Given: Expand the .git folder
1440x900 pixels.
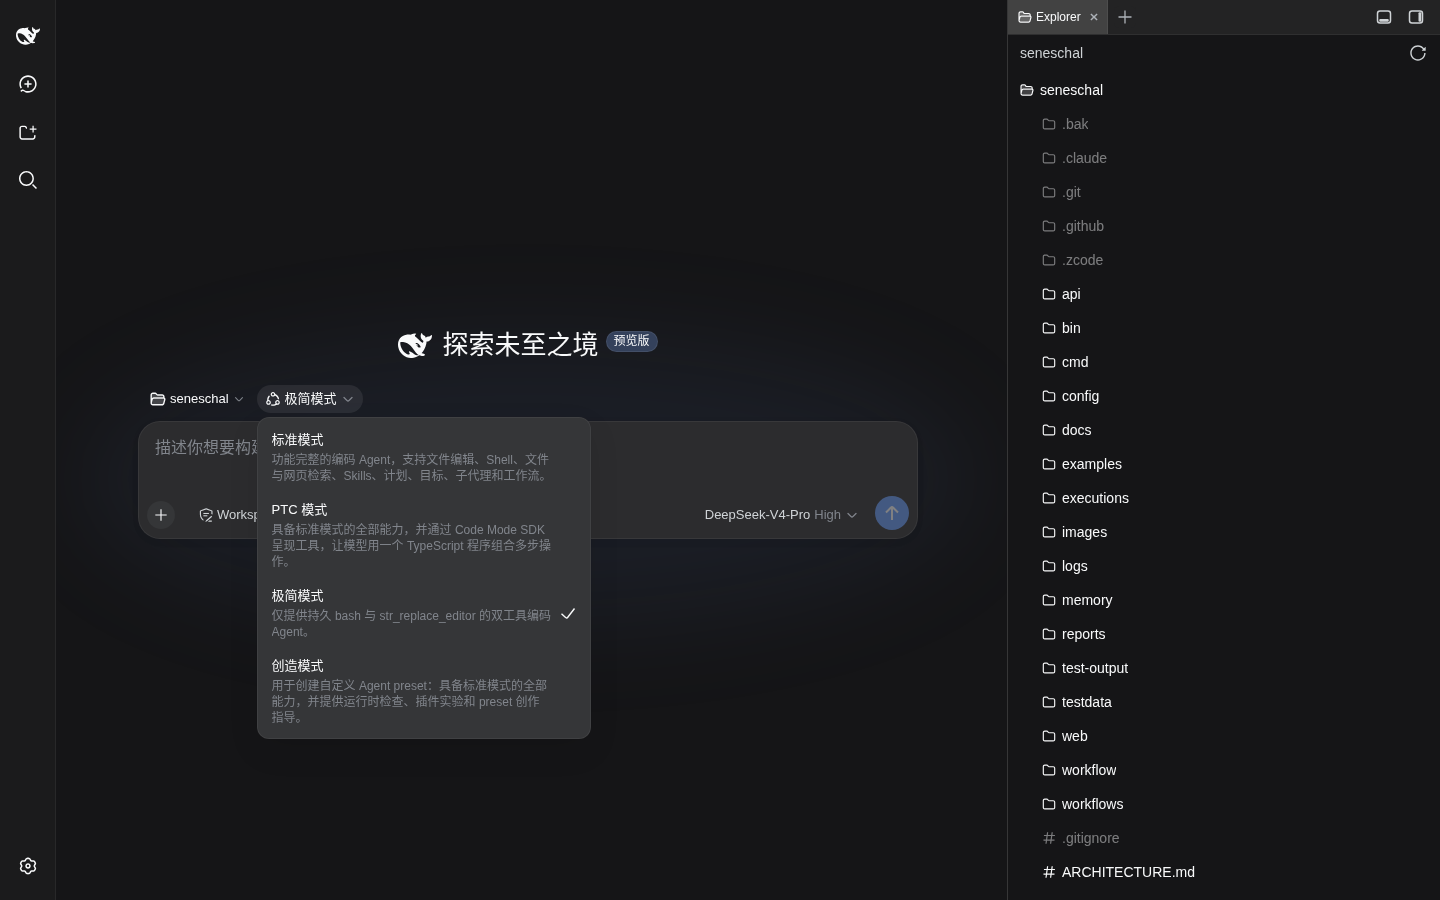Looking at the screenshot, I should [1224, 192].
